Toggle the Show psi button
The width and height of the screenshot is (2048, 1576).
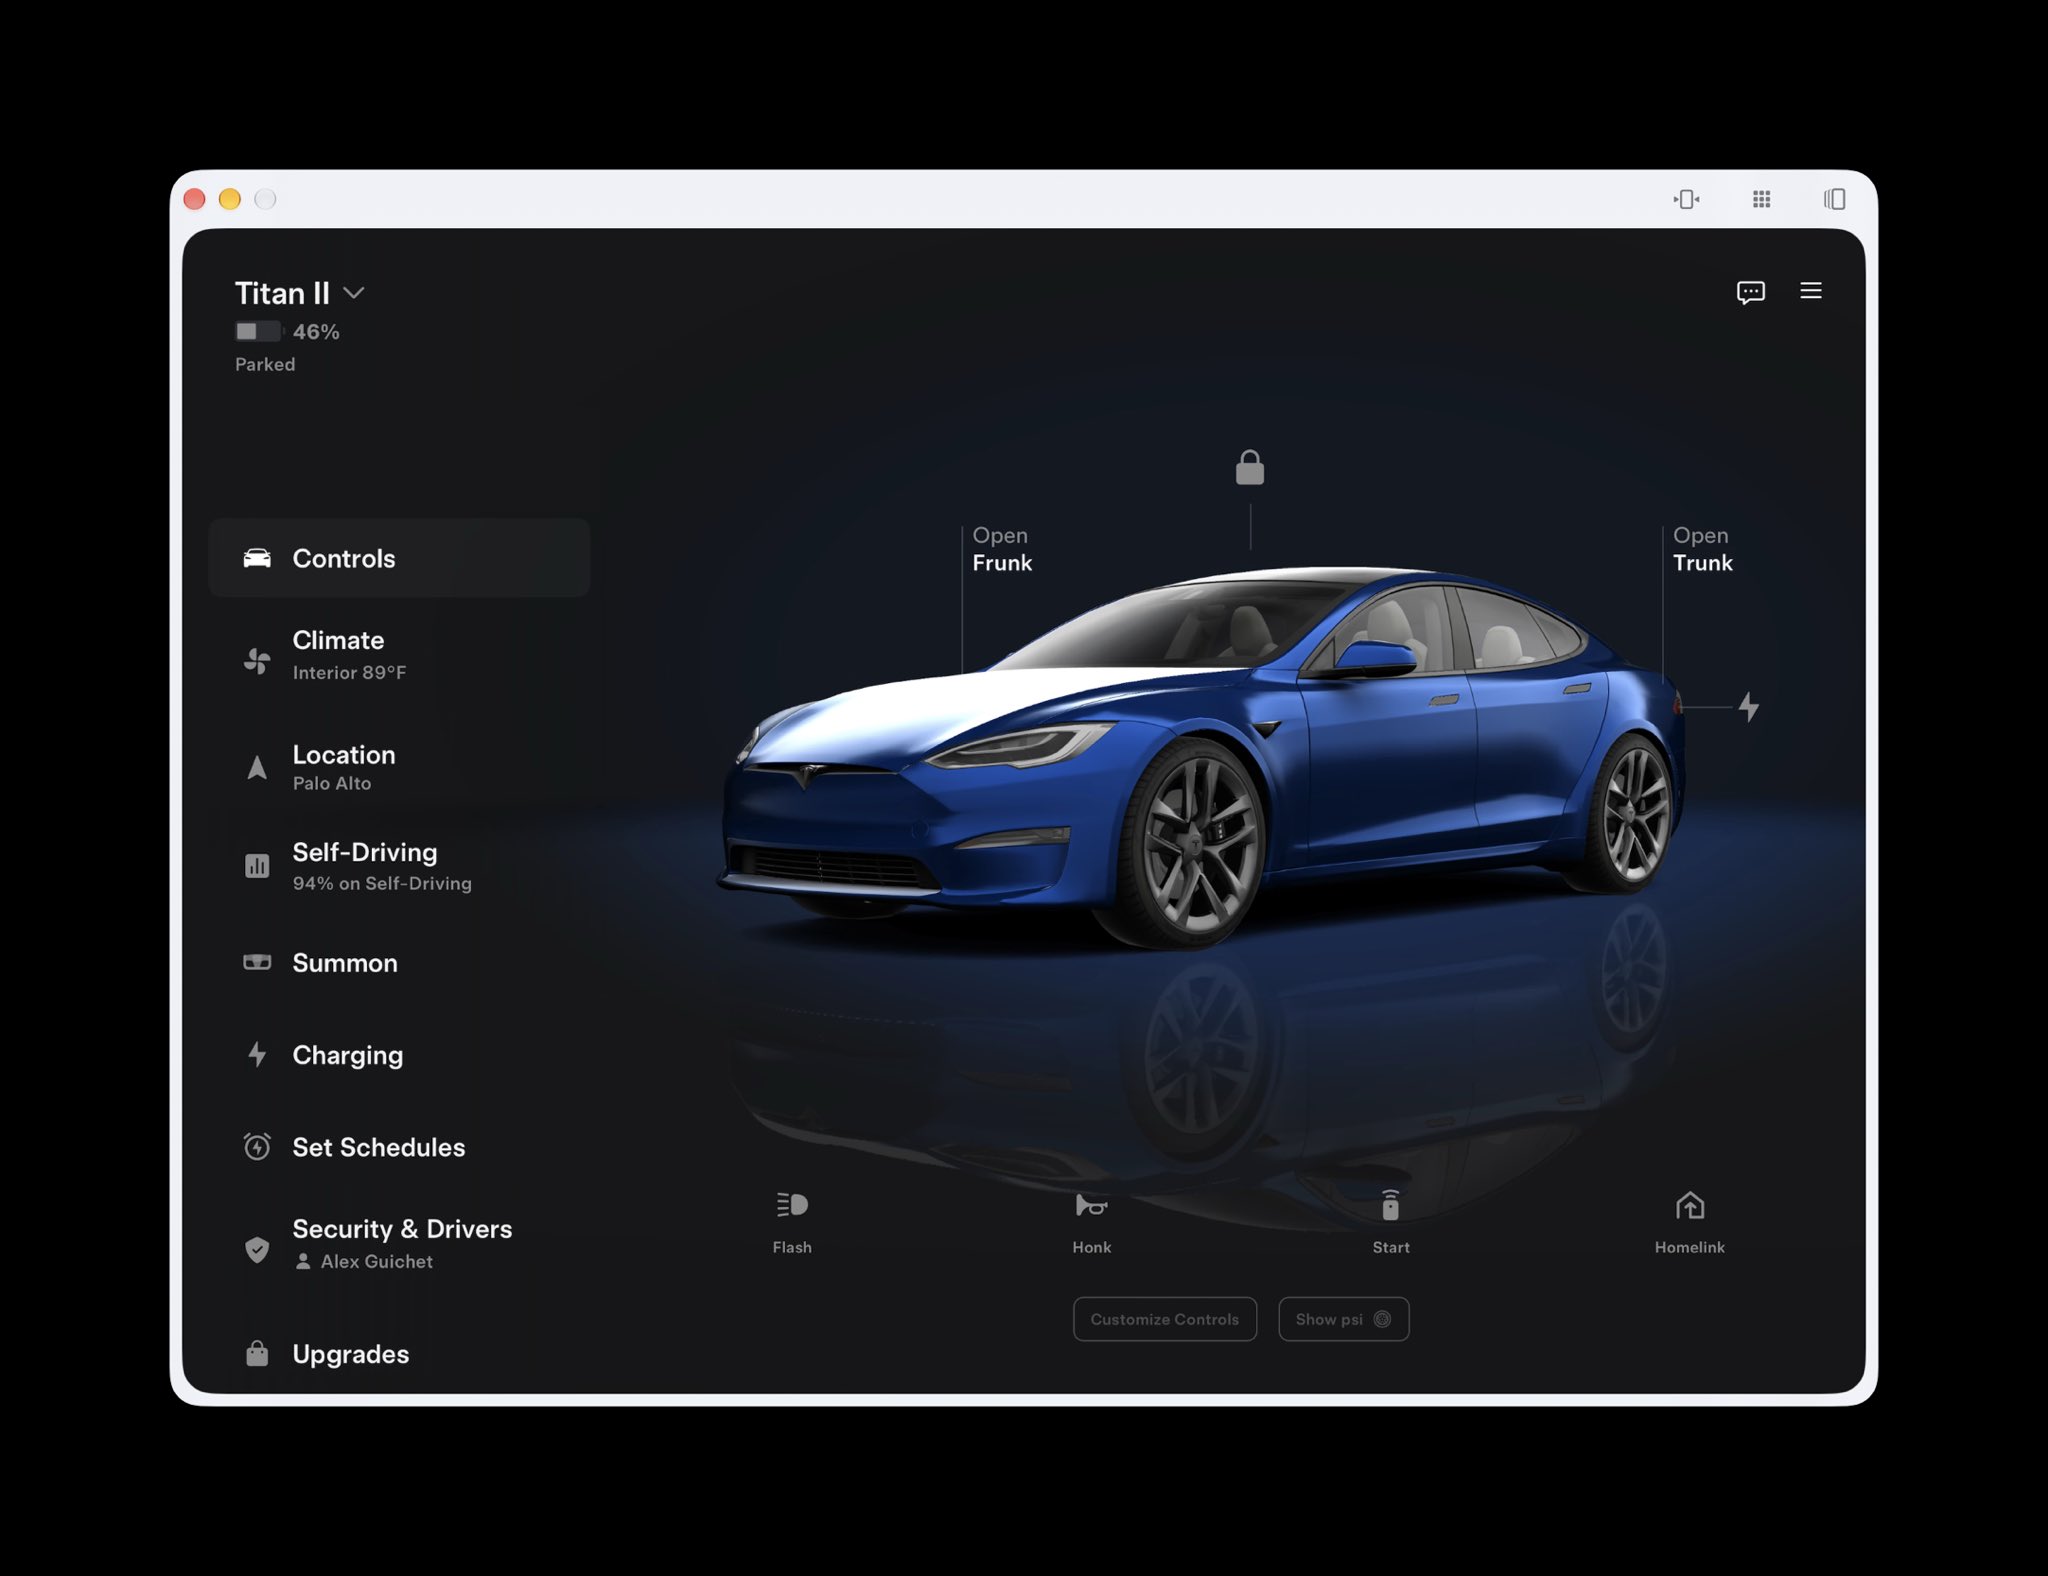tap(1343, 1319)
